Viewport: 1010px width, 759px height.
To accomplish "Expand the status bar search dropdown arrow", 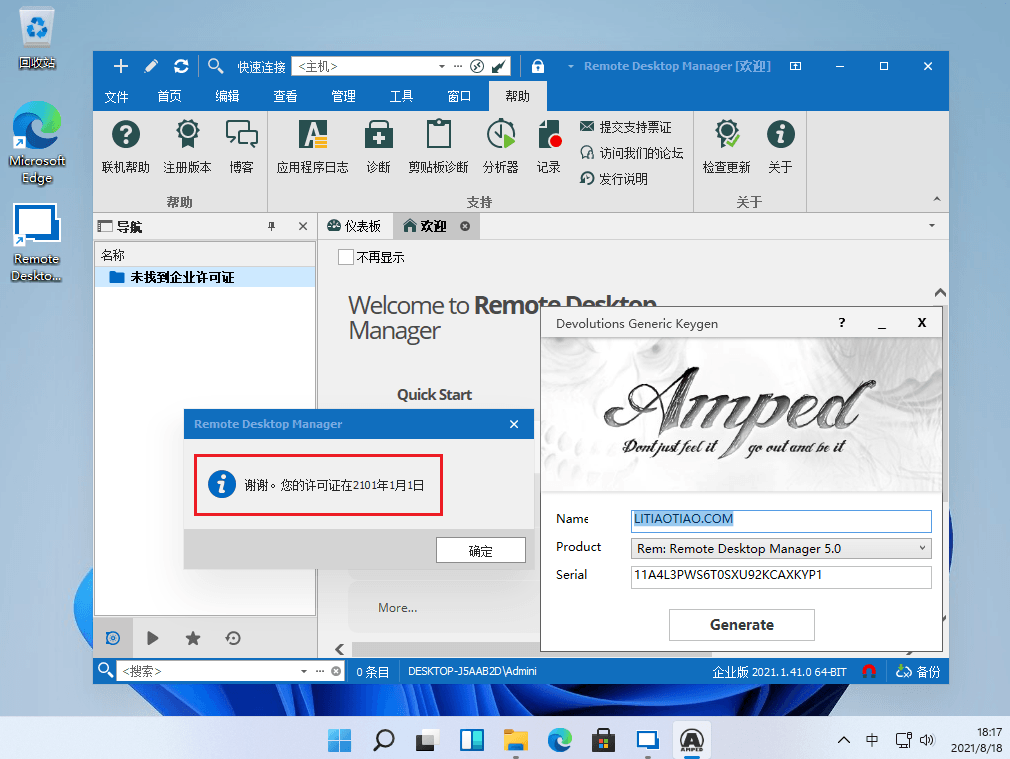I will (x=304, y=671).
